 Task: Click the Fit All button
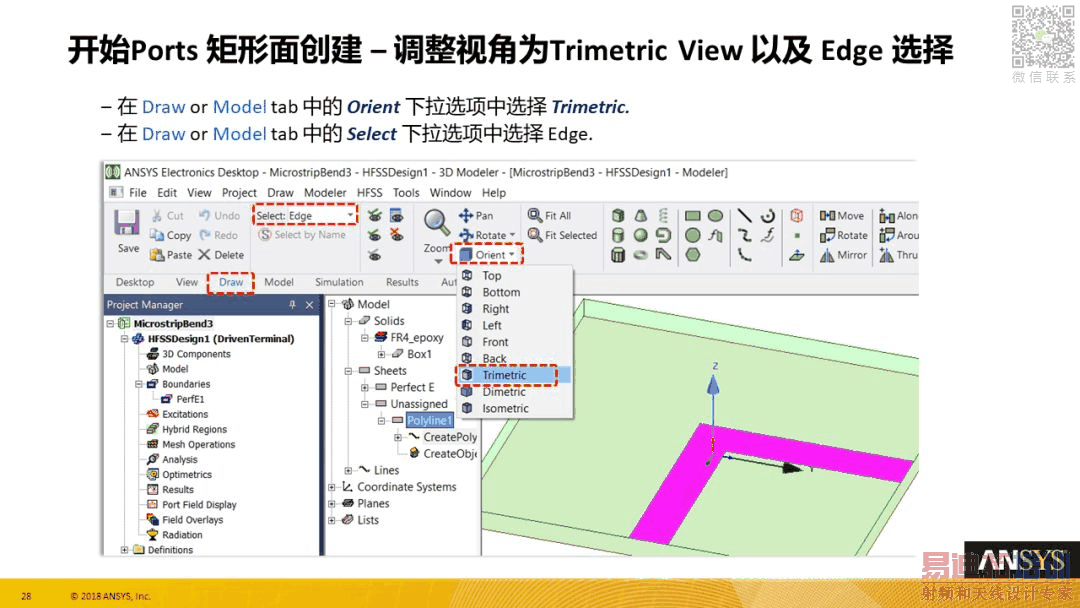click(x=550, y=216)
